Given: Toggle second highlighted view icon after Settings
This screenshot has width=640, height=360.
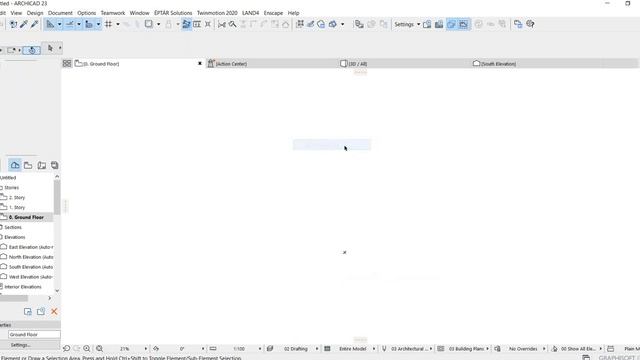Looking at the screenshot, I should (x=463, y=24).
